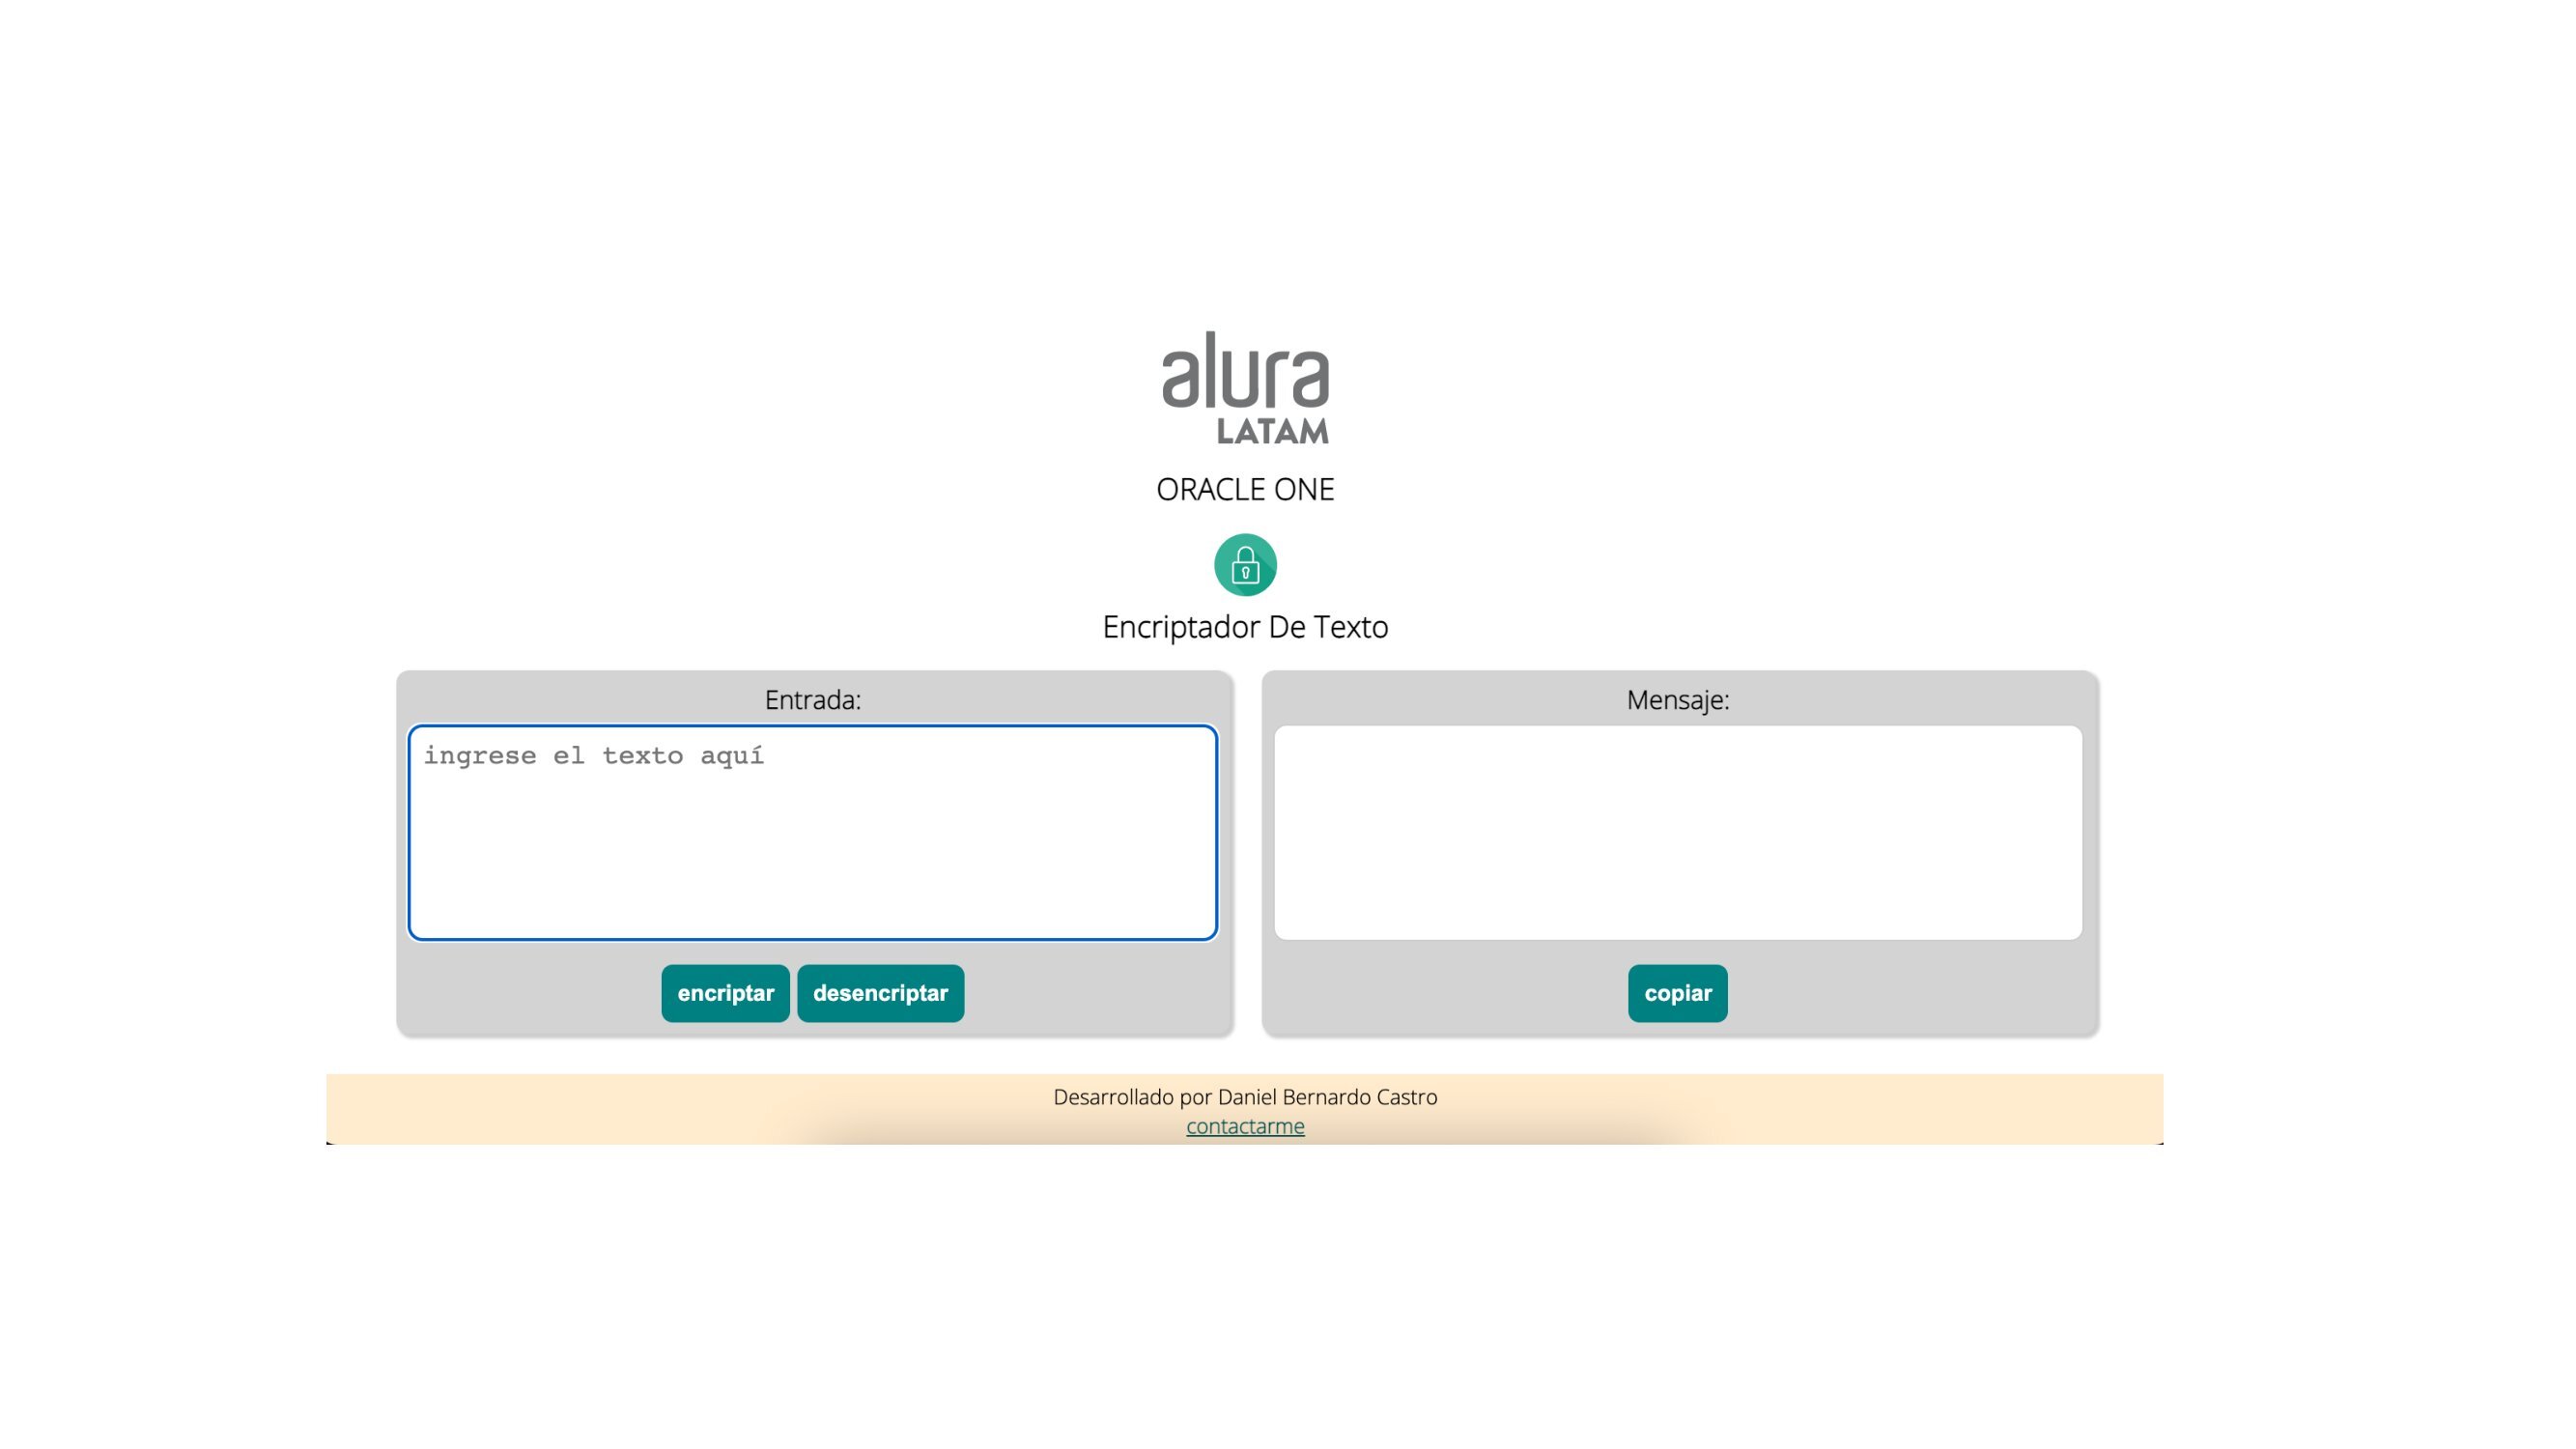The height and width of the screenshot is (1449, 2576).
Task: Click the Mensaje: panel header label
Action: coord(1676,700)
